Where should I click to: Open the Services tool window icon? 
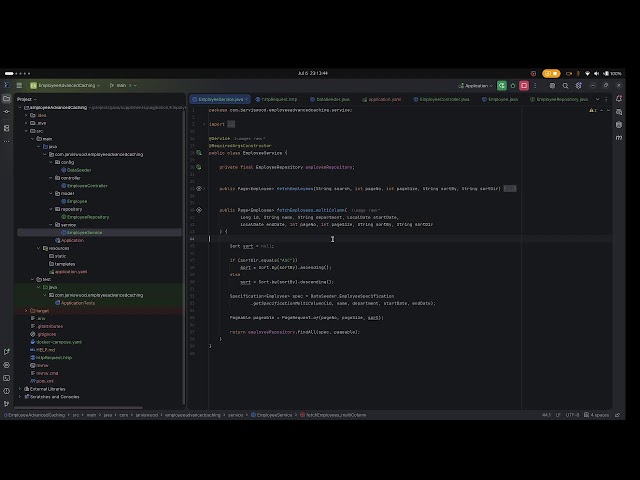[7, 365]
